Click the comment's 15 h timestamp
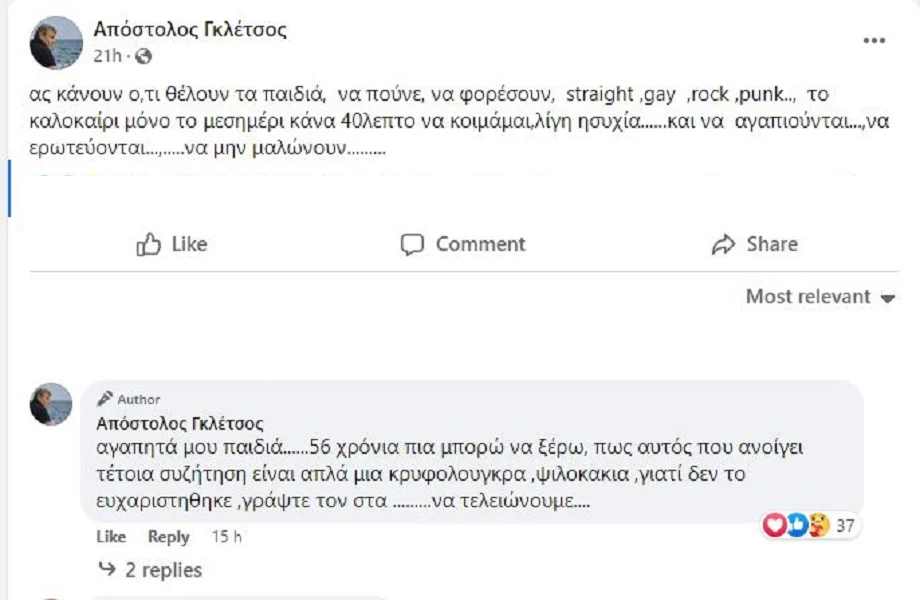Image resolution: width=920 pixels, height=600 pixels. coord(227,537)
